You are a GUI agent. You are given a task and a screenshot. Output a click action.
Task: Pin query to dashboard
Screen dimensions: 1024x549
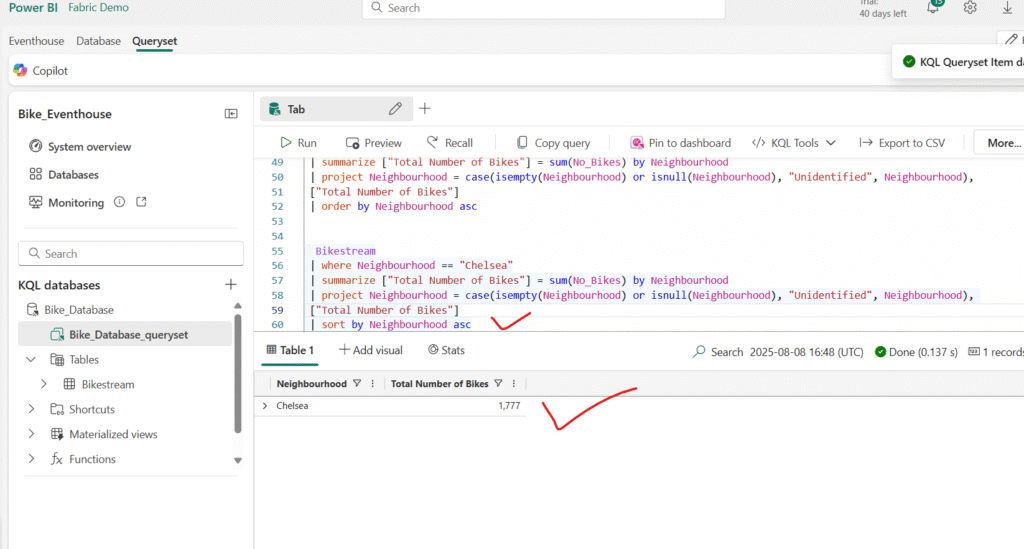click(x=680, y=142)
